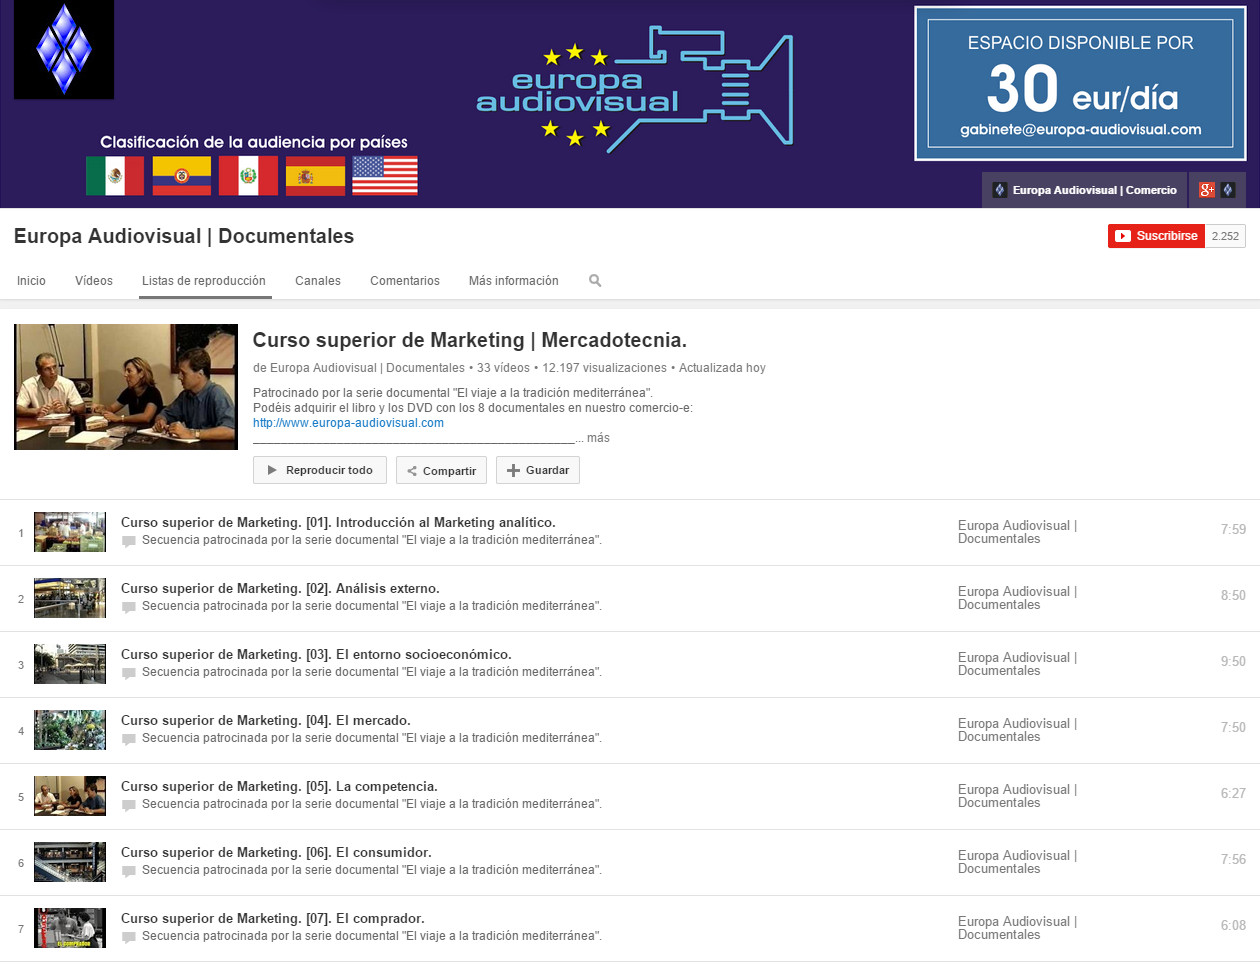Click the blue diamond channel avatar
Screen dimensions: 1260x965
(64, 49)
